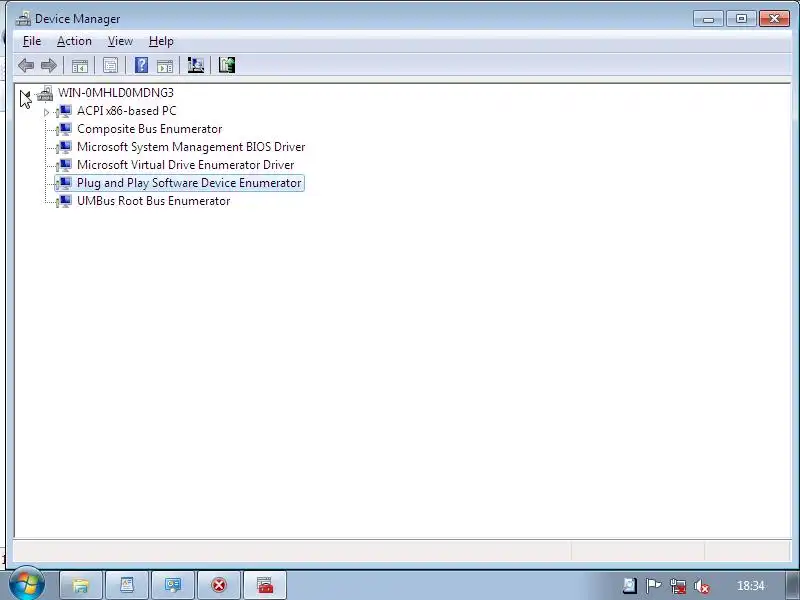Select Microsoft Virtual Drive Enumerator Driver text
This screenshot has height=600, width=800.
tap(185, 165)
